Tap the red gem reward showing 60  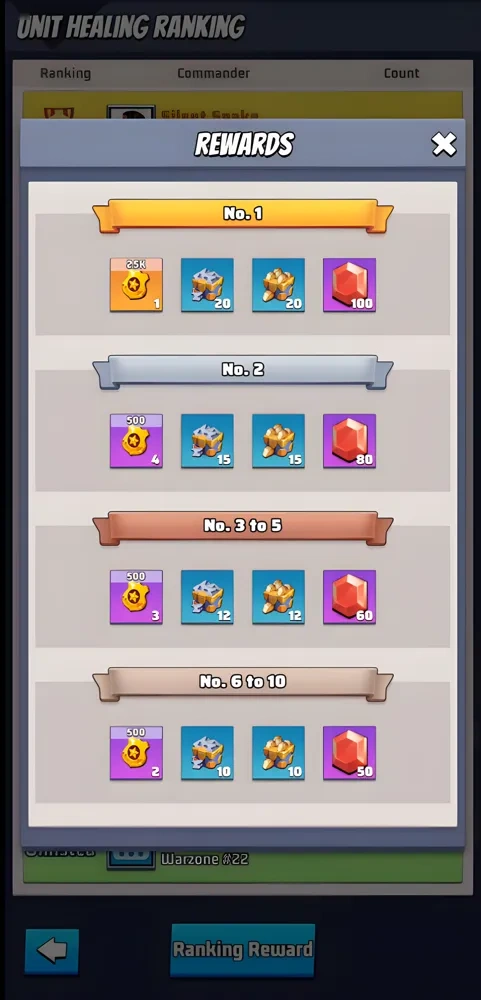pos(350,597)
